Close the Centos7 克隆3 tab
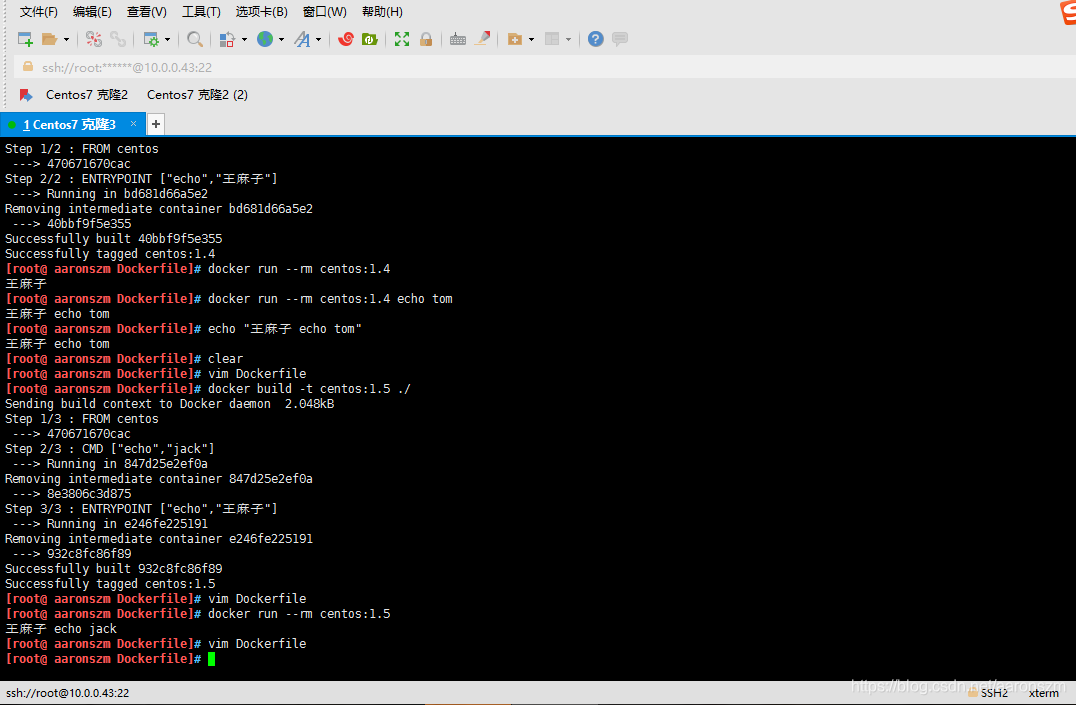The image size is (1076, 705). coord(134,124)
